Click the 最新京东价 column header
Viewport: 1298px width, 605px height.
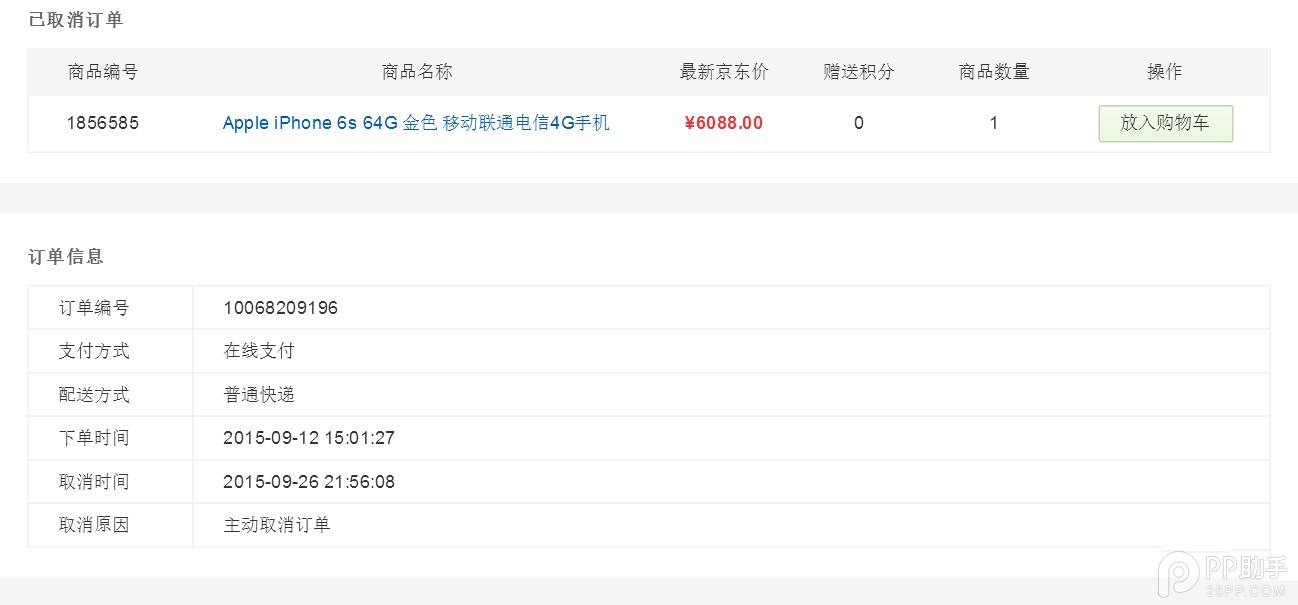[x=724, y=72]
